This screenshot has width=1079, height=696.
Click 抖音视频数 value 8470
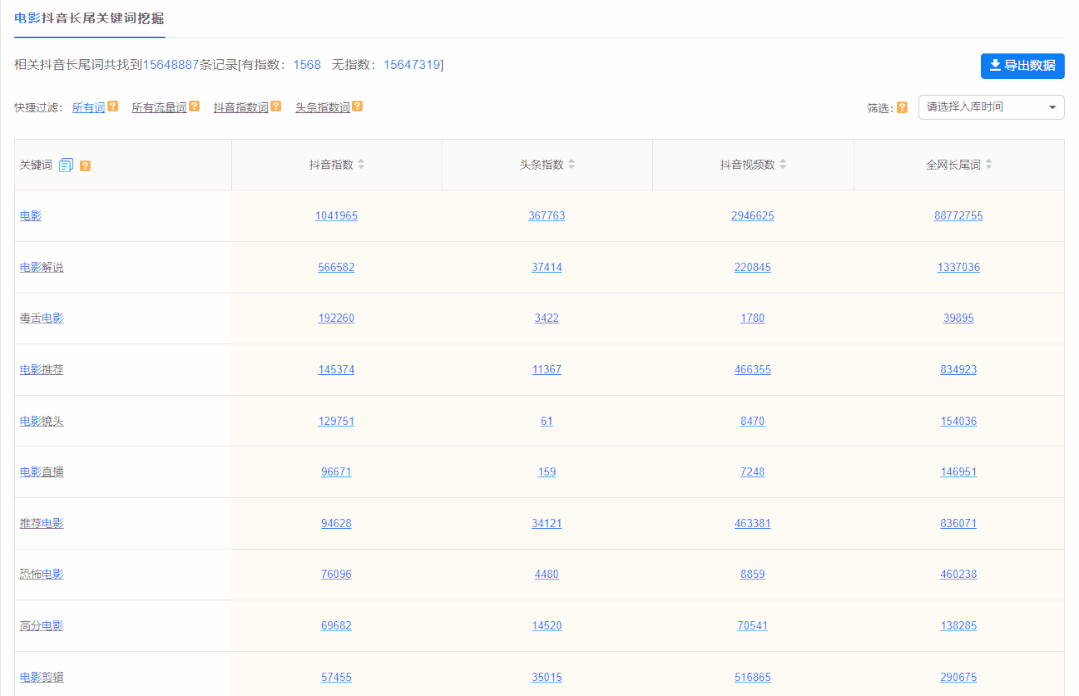[x=752, y=421]
